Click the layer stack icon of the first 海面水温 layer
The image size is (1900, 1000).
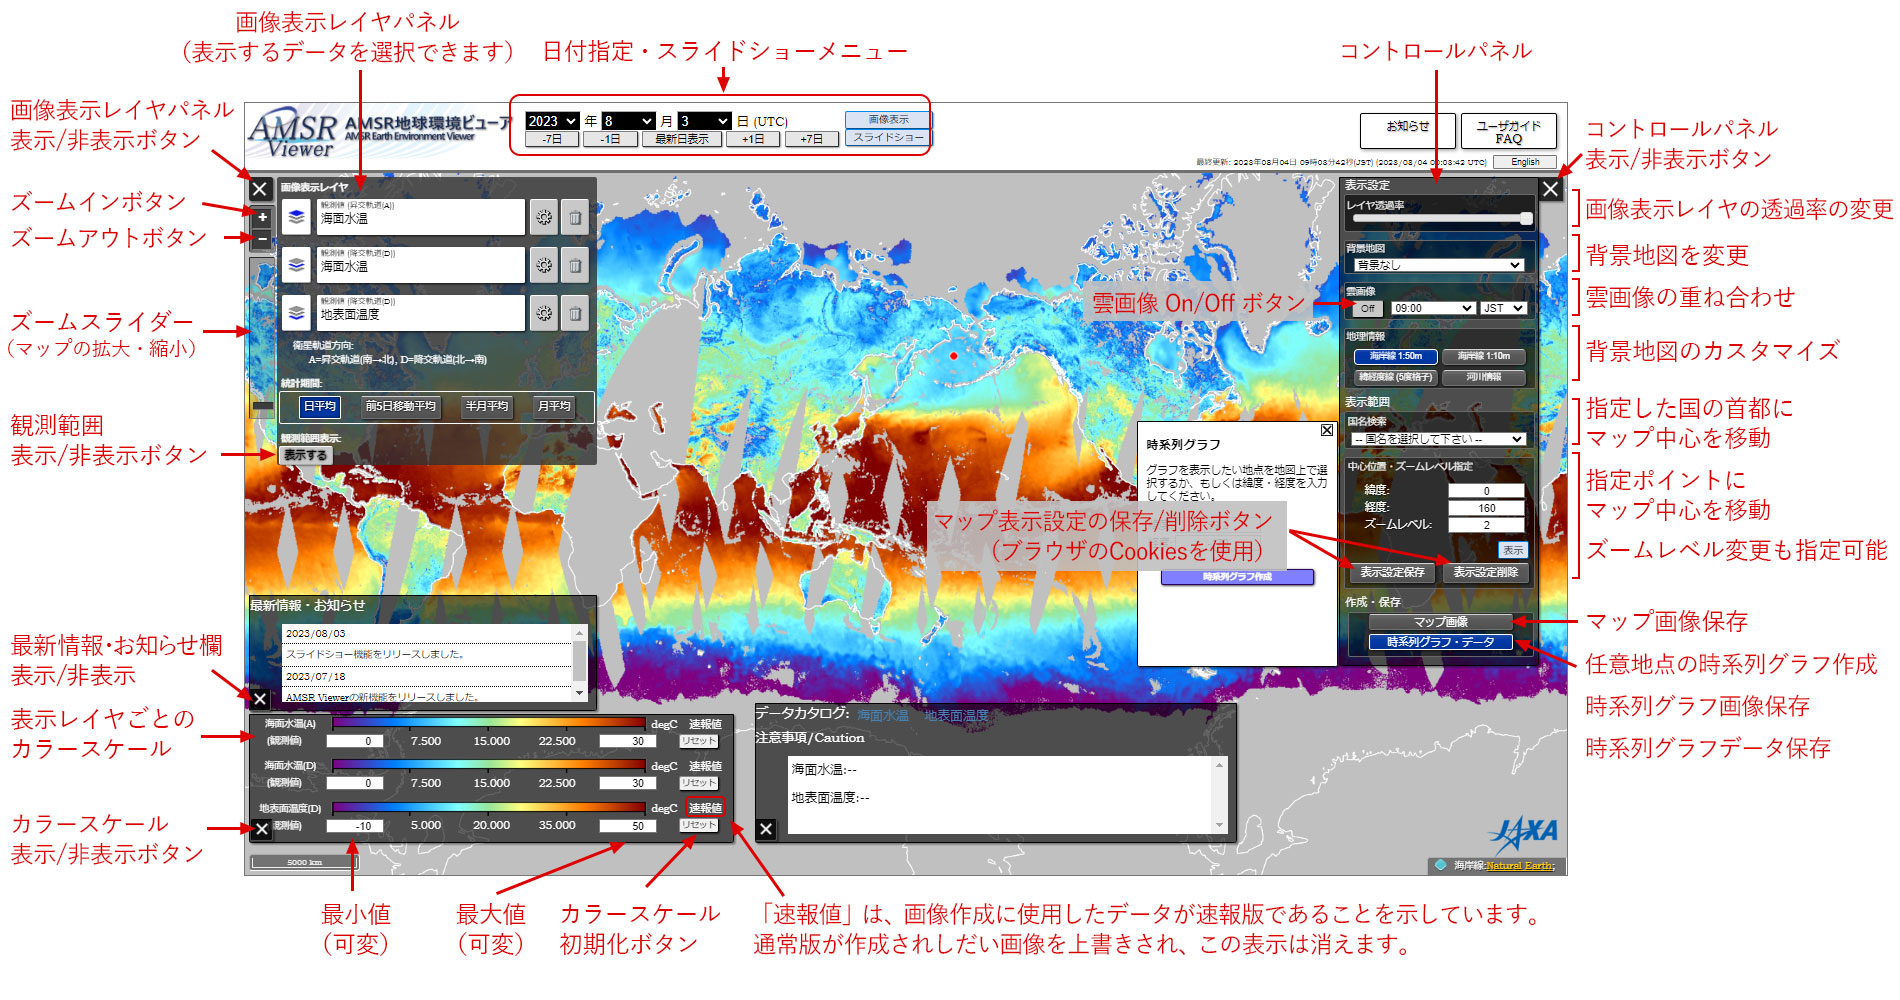click(x=294, y=217)
